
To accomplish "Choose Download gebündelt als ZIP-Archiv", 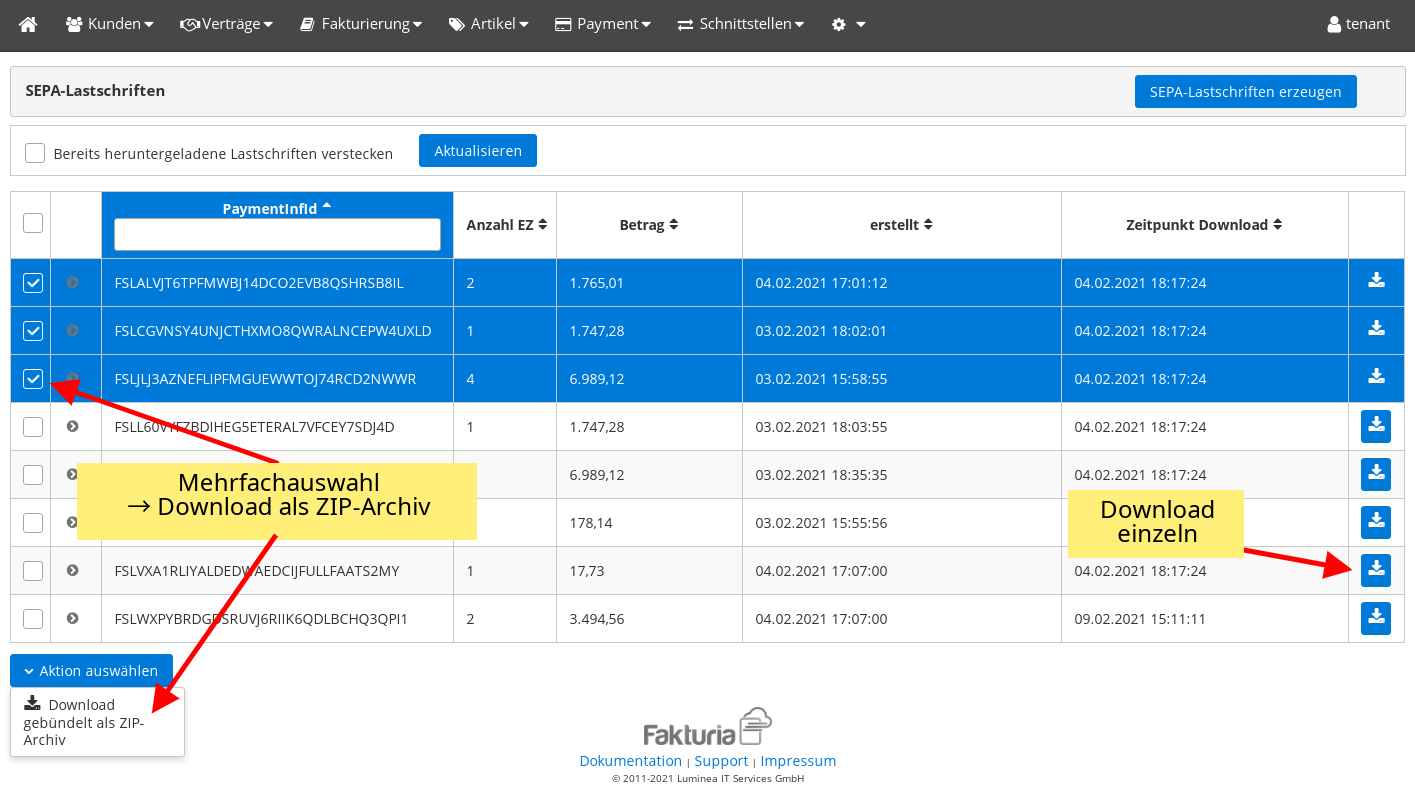I will pos(84,722).
